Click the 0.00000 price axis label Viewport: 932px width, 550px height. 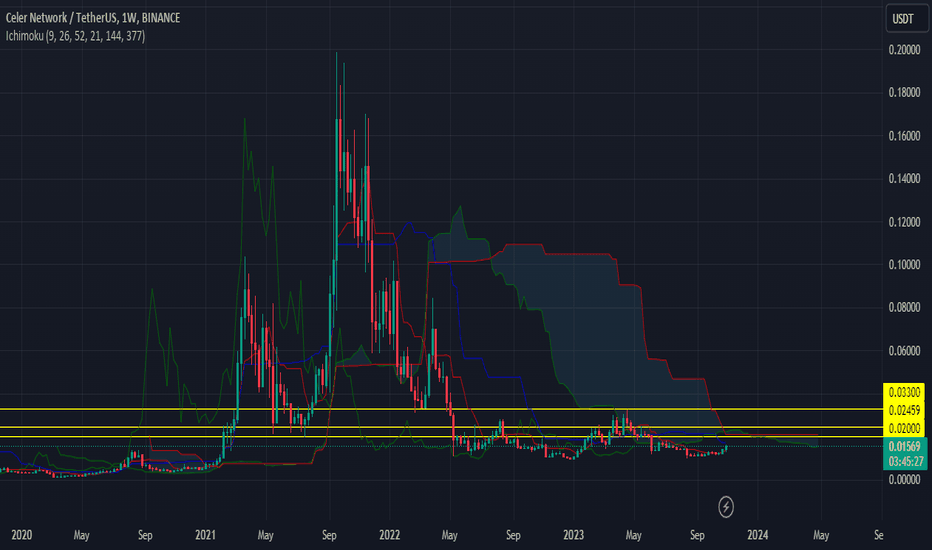tap(904, 479)
